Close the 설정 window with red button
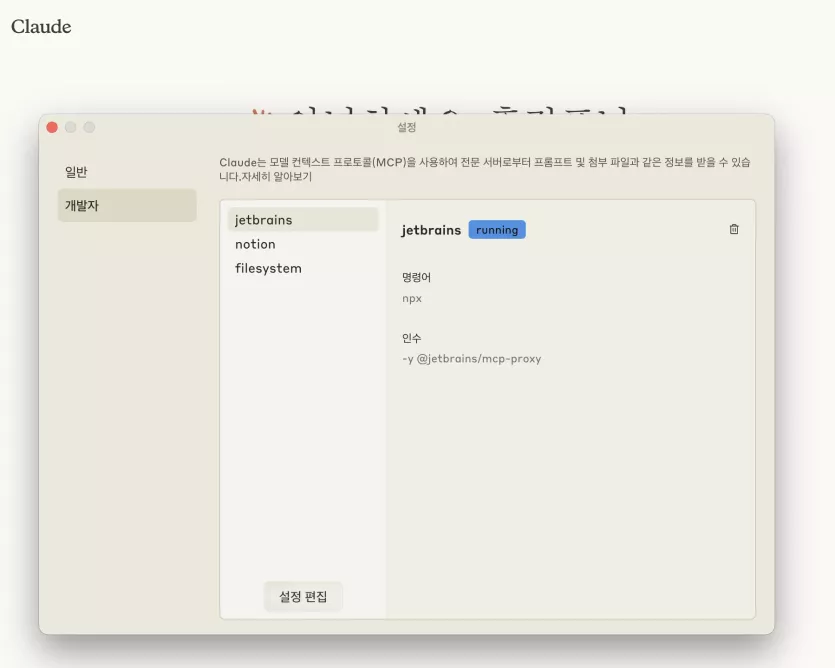Viewport: 835px width, 668px height. tap(52, 127)
